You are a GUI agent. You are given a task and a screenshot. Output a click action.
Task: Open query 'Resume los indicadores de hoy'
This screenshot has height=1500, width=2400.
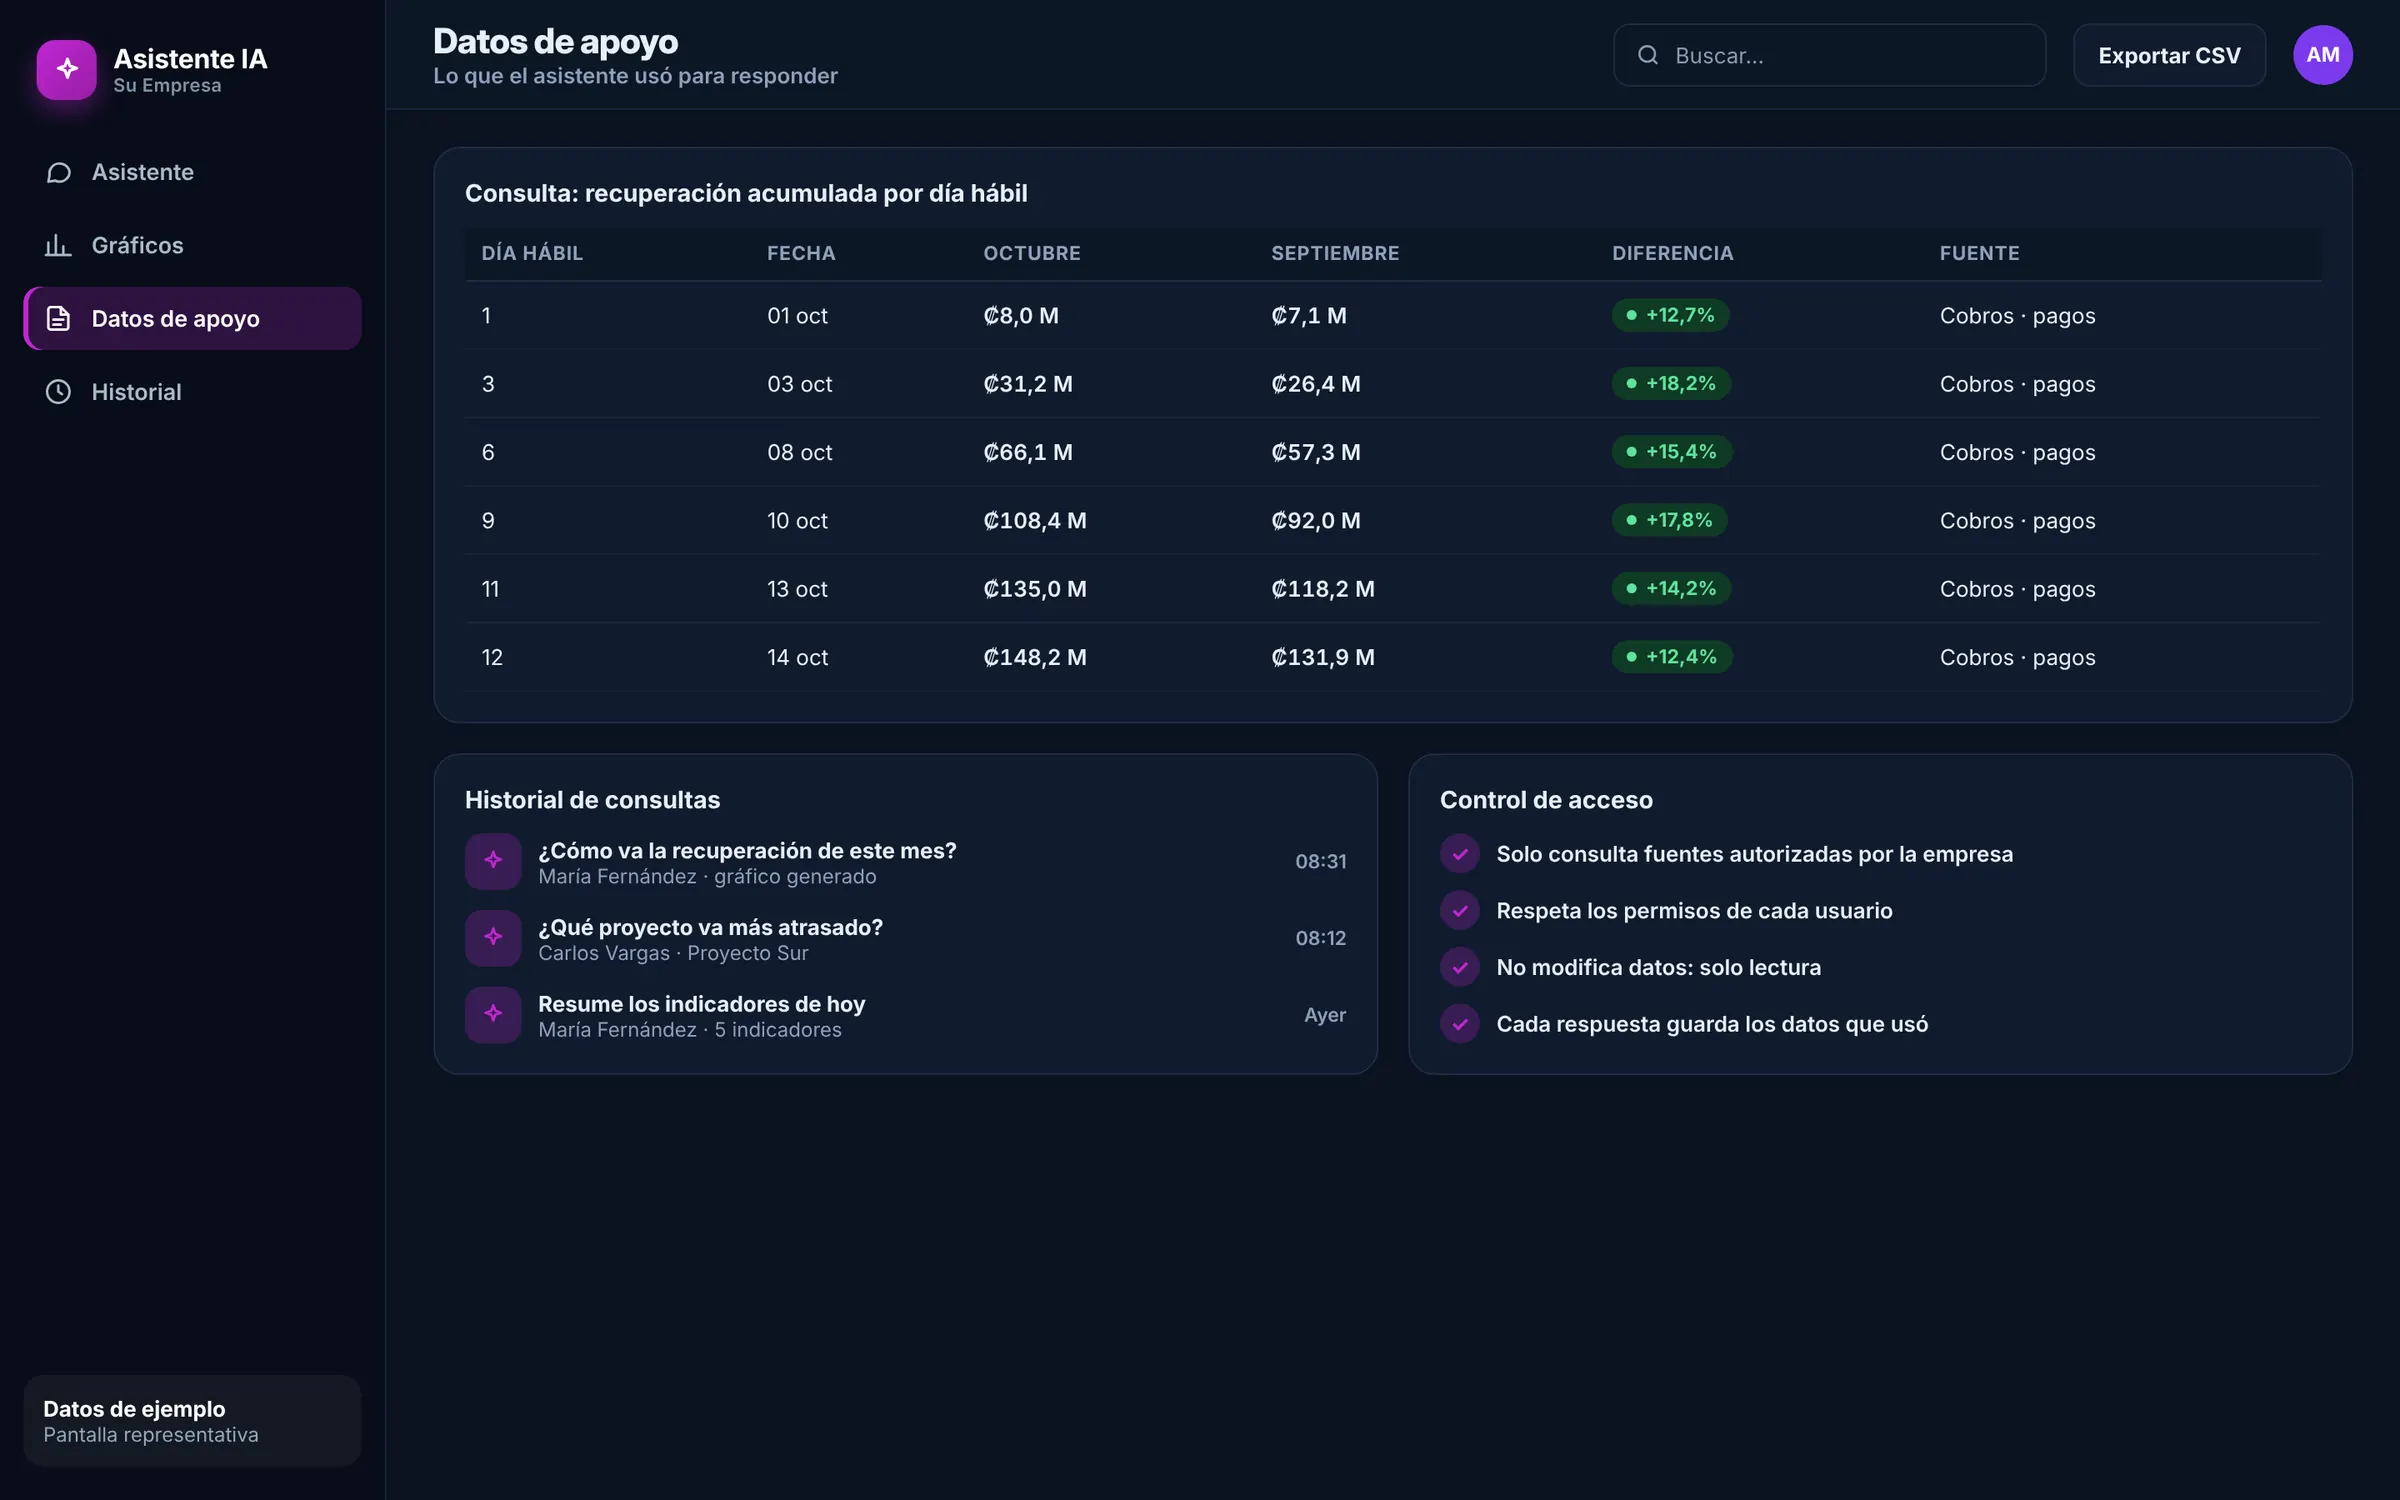click(905, 1015)
